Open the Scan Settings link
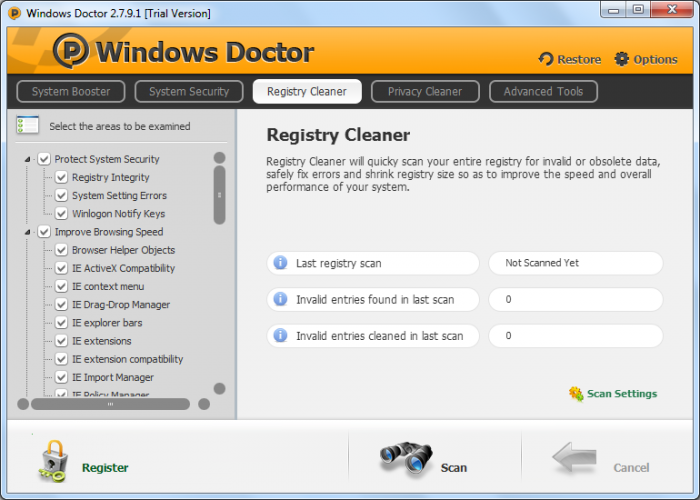This screenshot has height=500, width=700. click(x=622, y=394)
